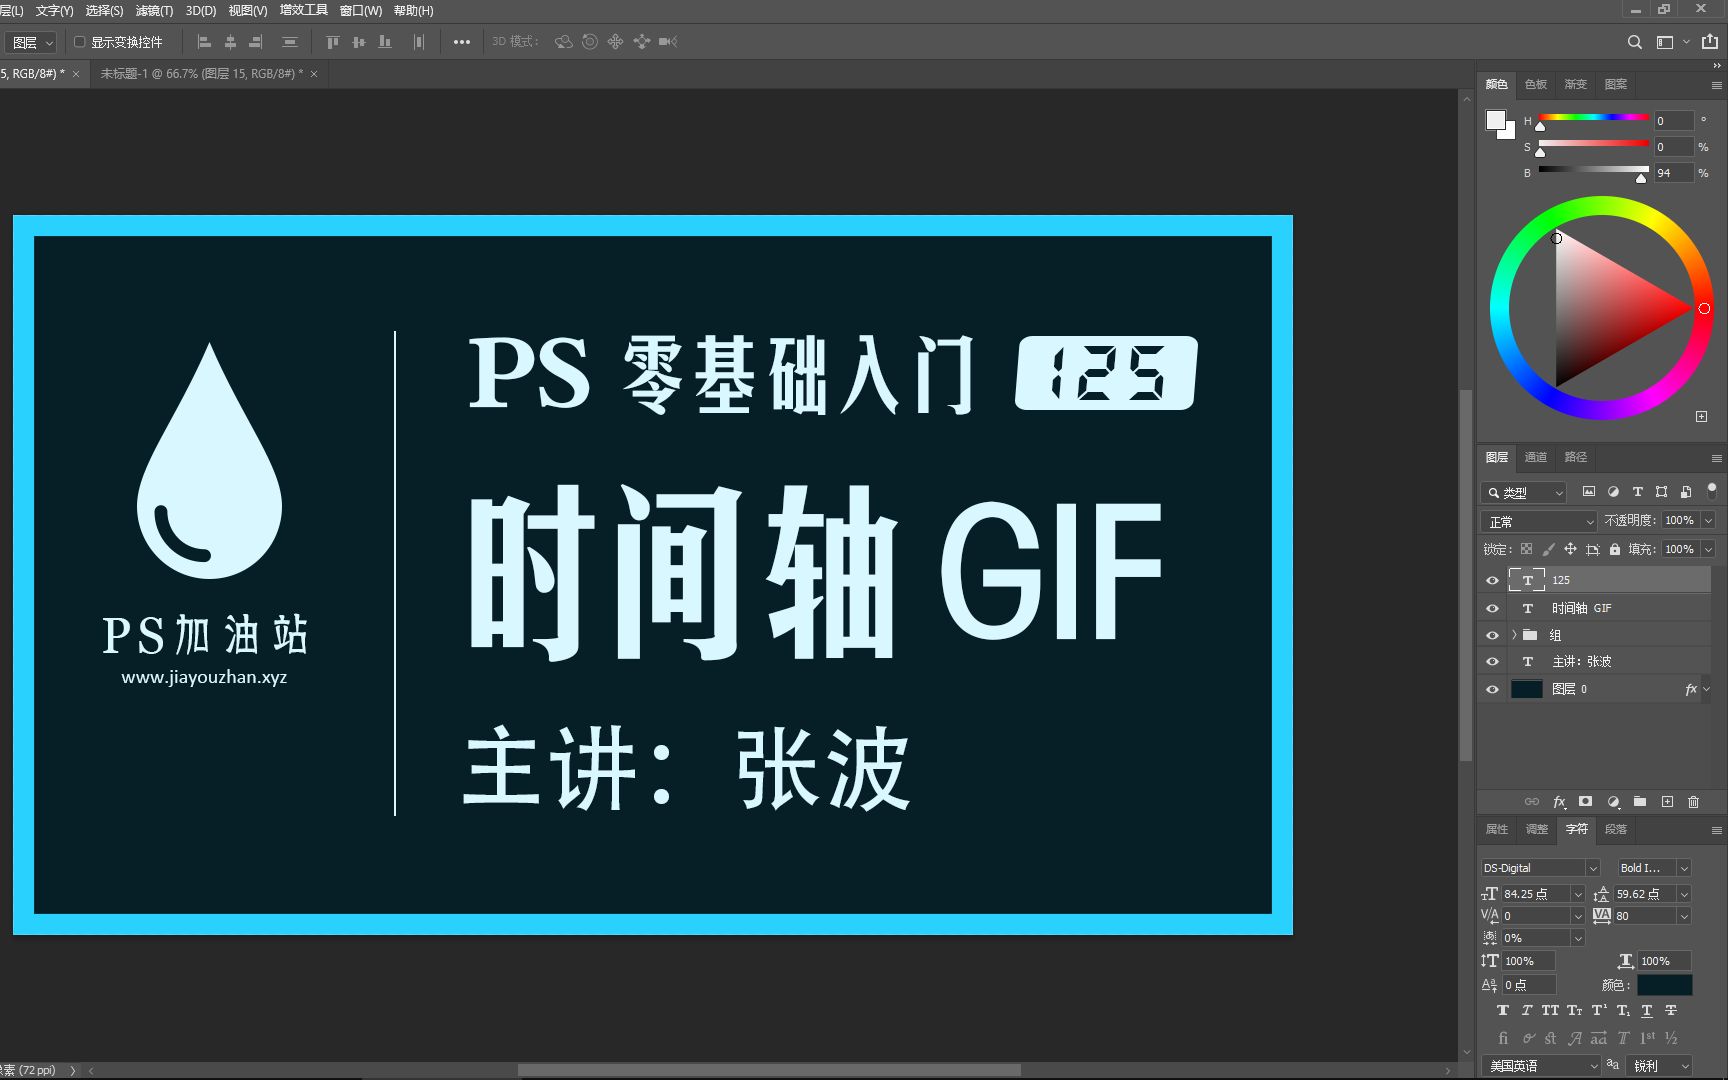Create a new adjustment layer icon

1613,802
